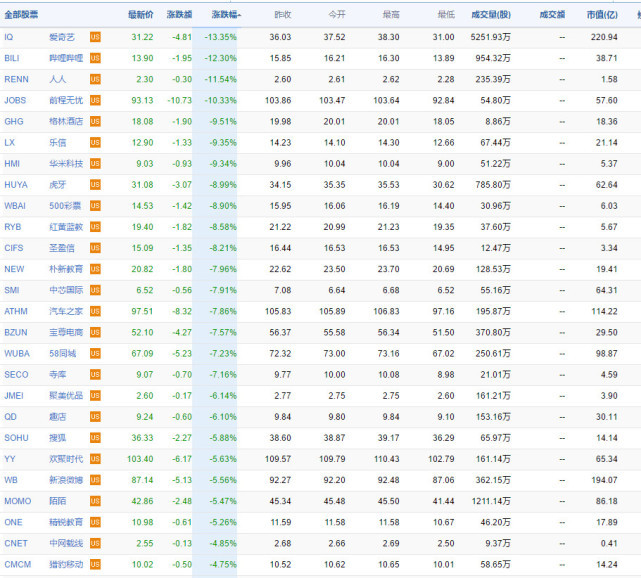Click the US badge in the LX row
Image resolution: width=641 pixels, height=578 pixels.
(95, 143)
